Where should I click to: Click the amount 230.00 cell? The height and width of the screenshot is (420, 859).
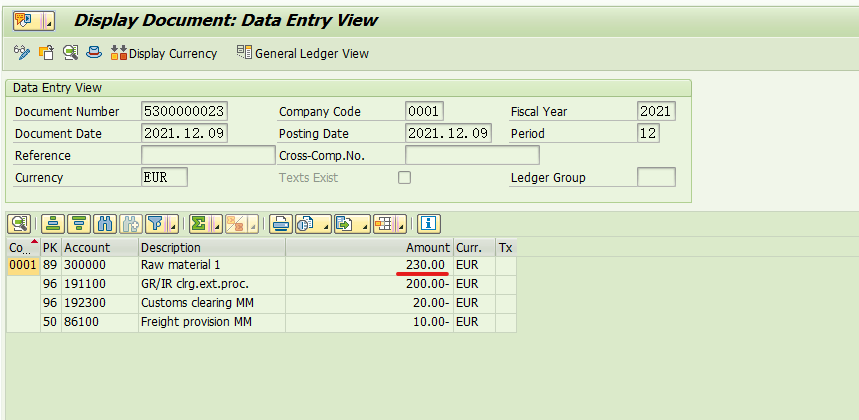tap(370, 266)
